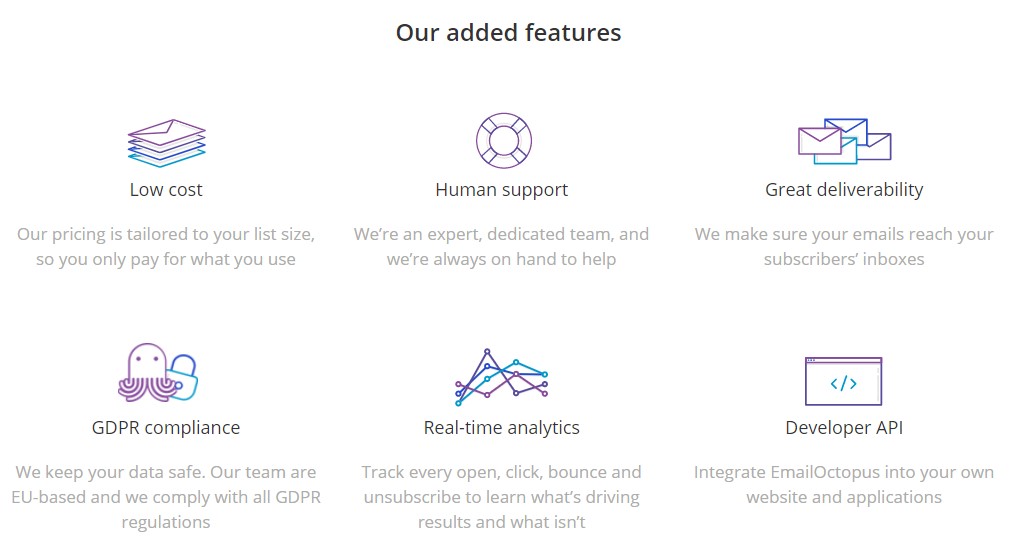
Task: Click the stacked envelopes Low cost icon
Action: click(x=166, y=143)
